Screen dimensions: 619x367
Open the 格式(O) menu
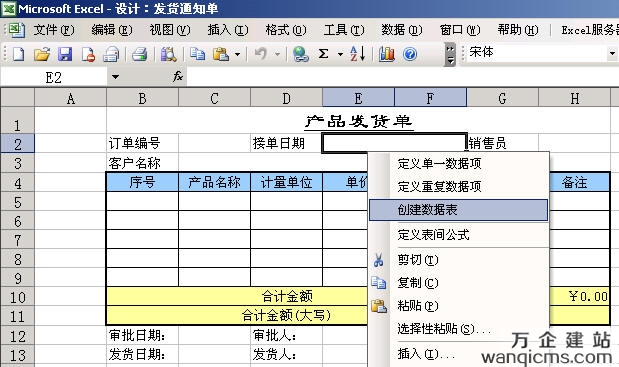[286, 30]
